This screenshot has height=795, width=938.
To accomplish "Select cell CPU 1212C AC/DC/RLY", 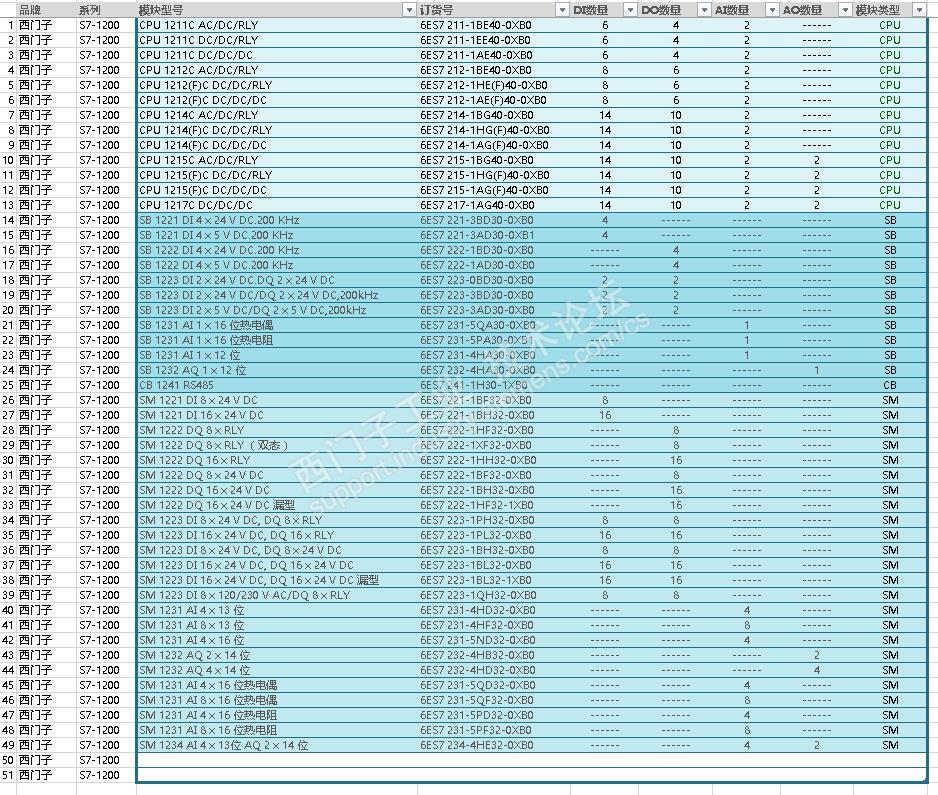I will pyautogui.click(x=277, y=70).
